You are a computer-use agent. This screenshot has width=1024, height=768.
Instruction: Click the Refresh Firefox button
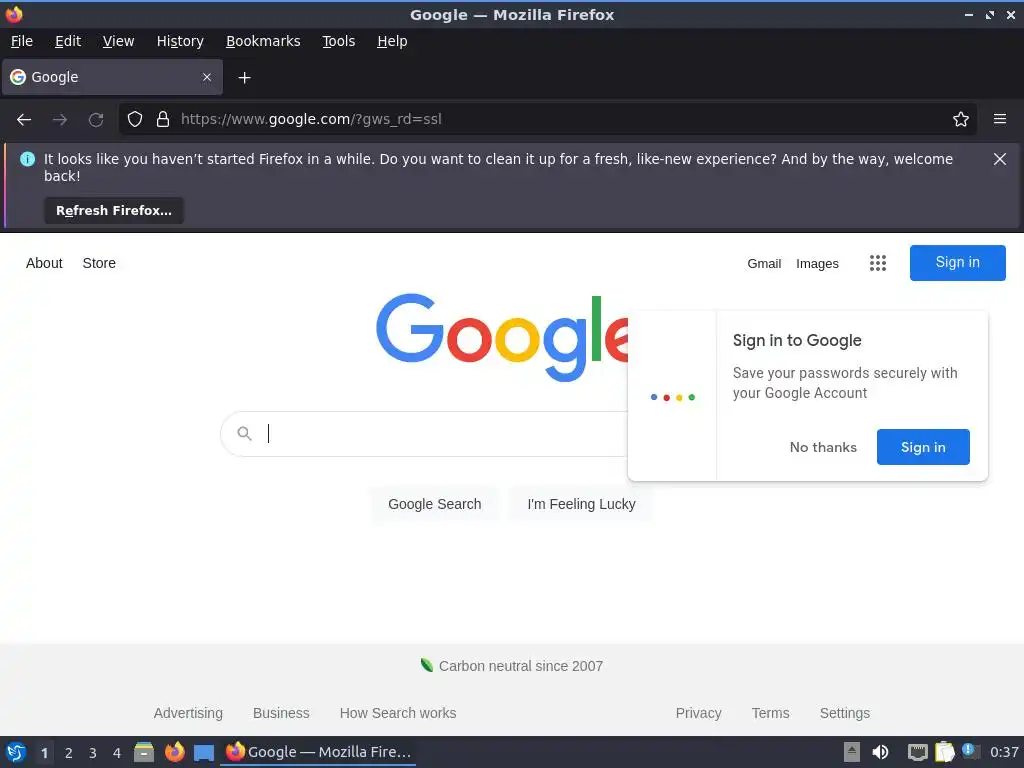(114, 210)
